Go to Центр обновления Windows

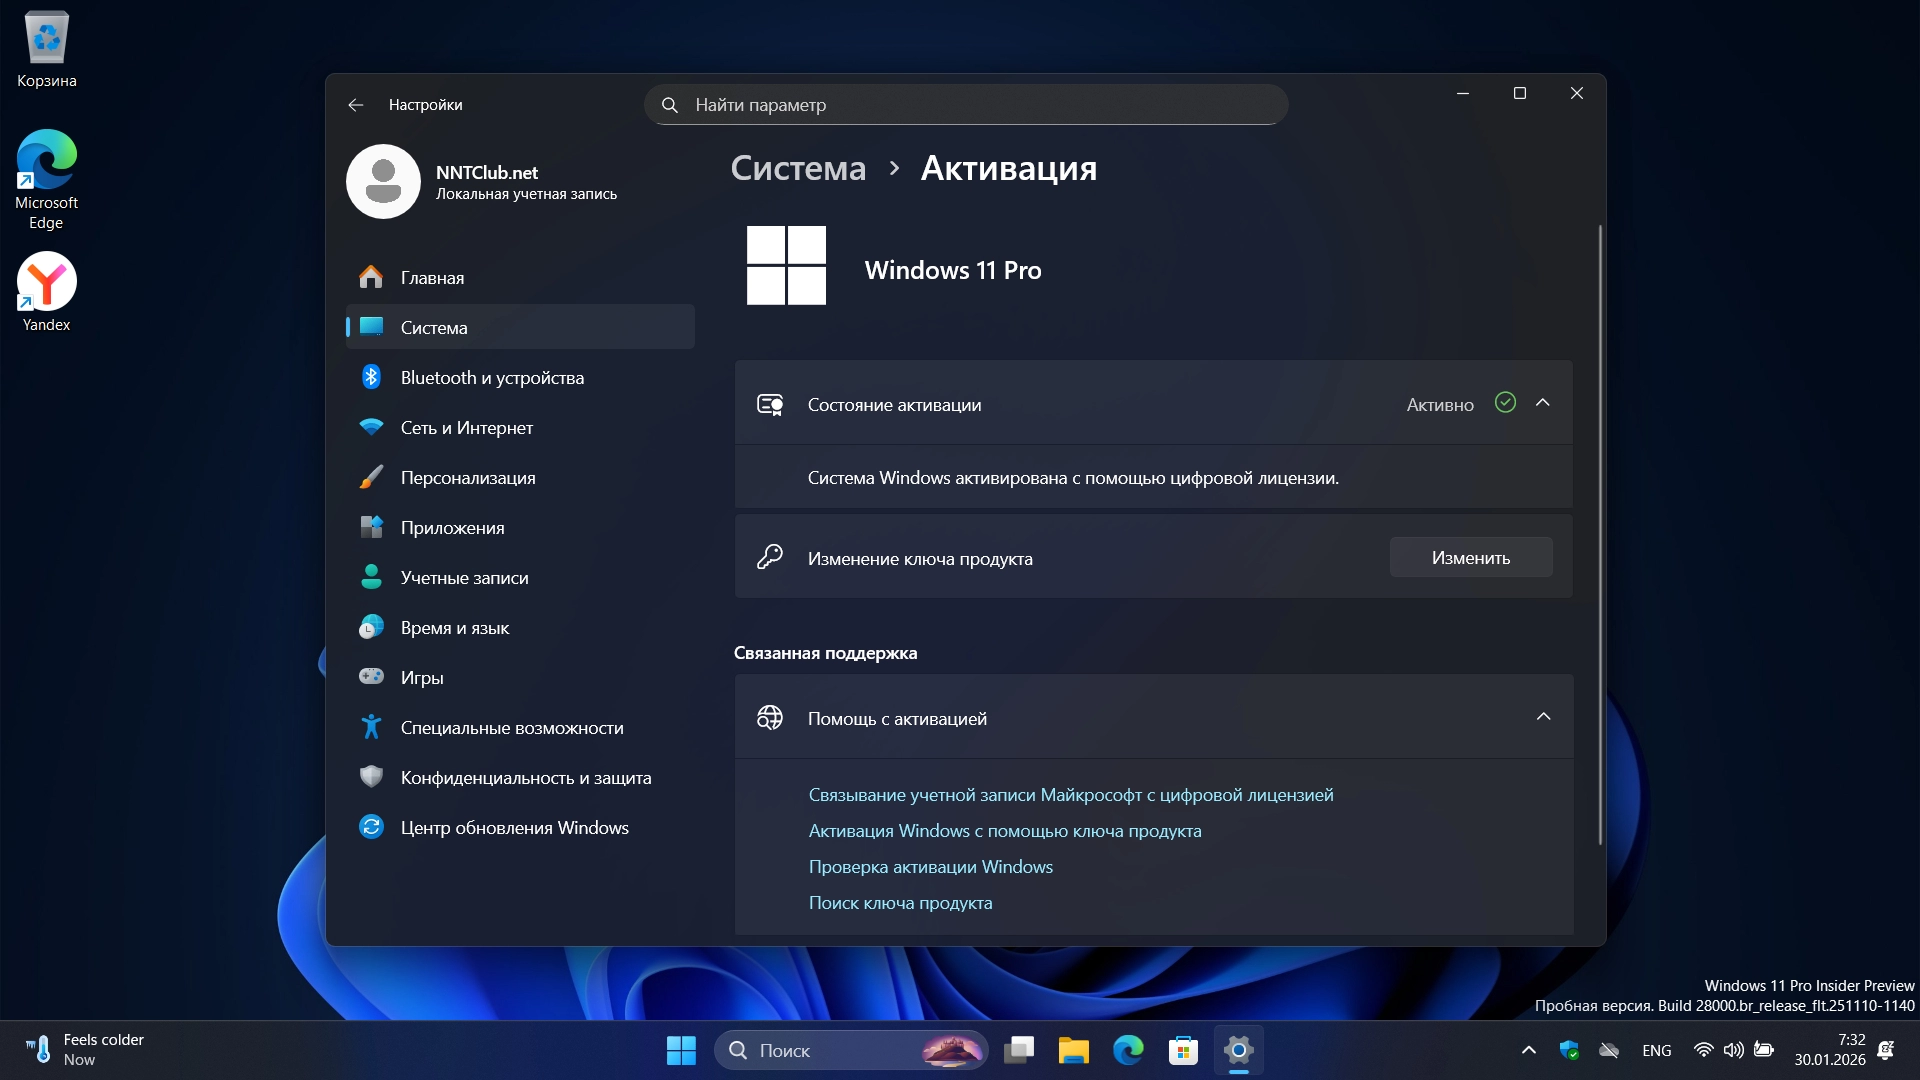click(514, 828)
